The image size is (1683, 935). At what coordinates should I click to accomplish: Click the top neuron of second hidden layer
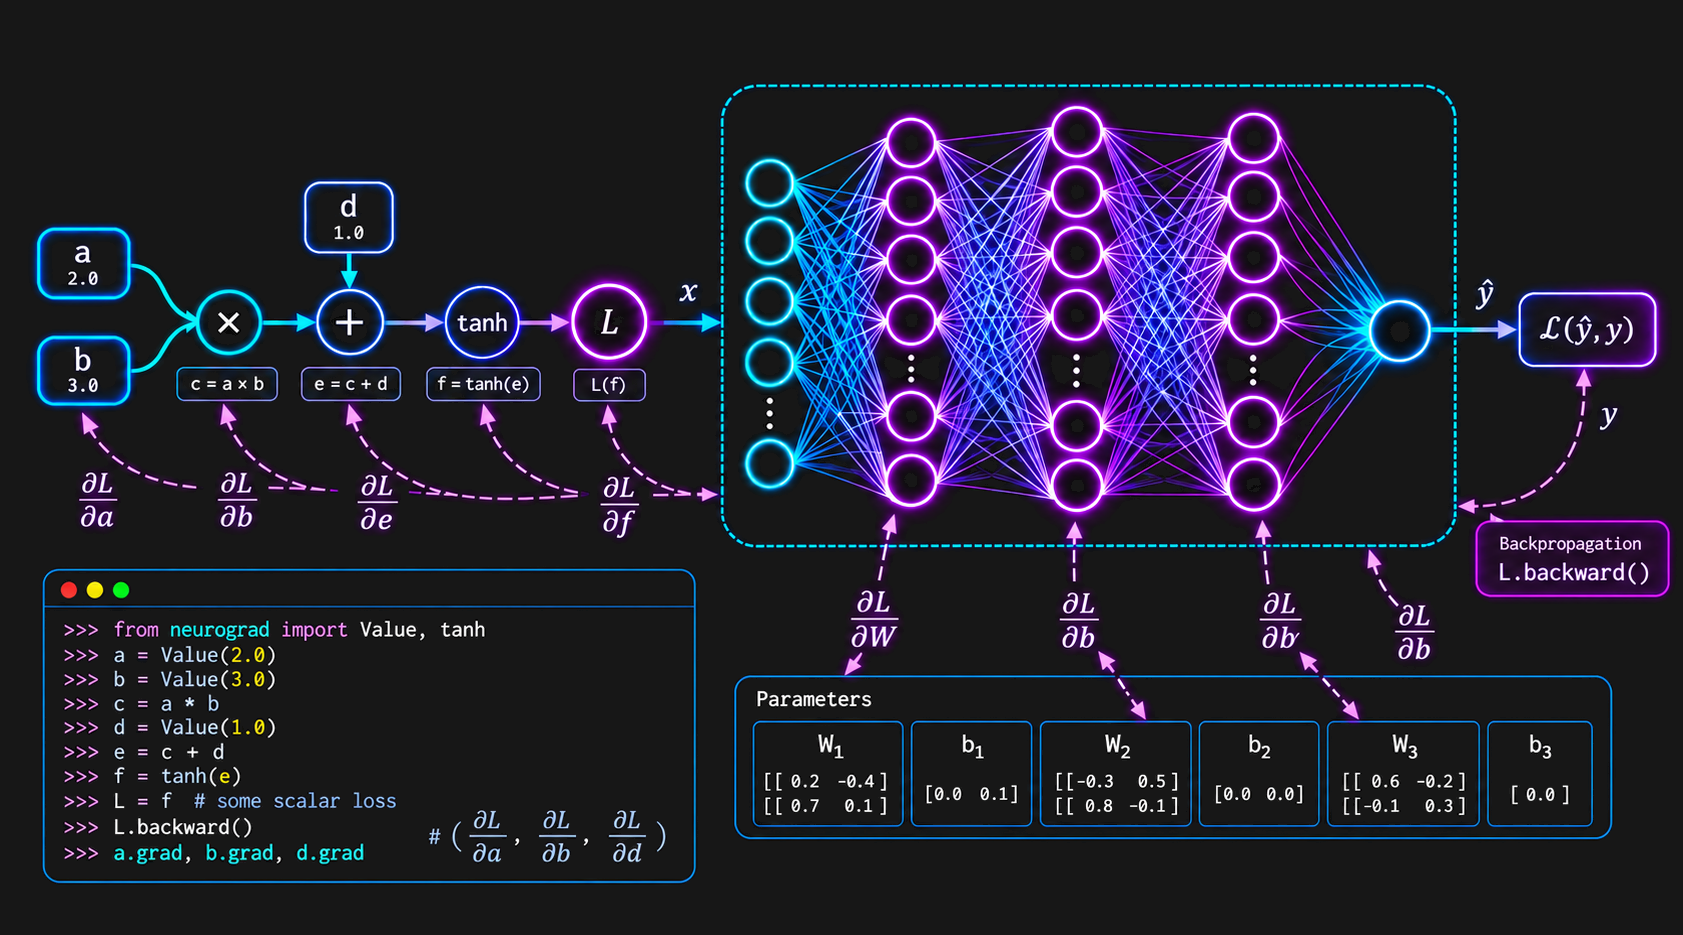coord(1077,134)
